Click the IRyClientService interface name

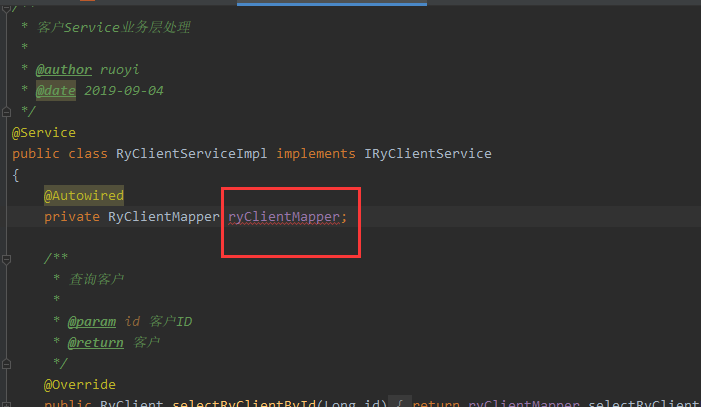click(x=428, y=154)
